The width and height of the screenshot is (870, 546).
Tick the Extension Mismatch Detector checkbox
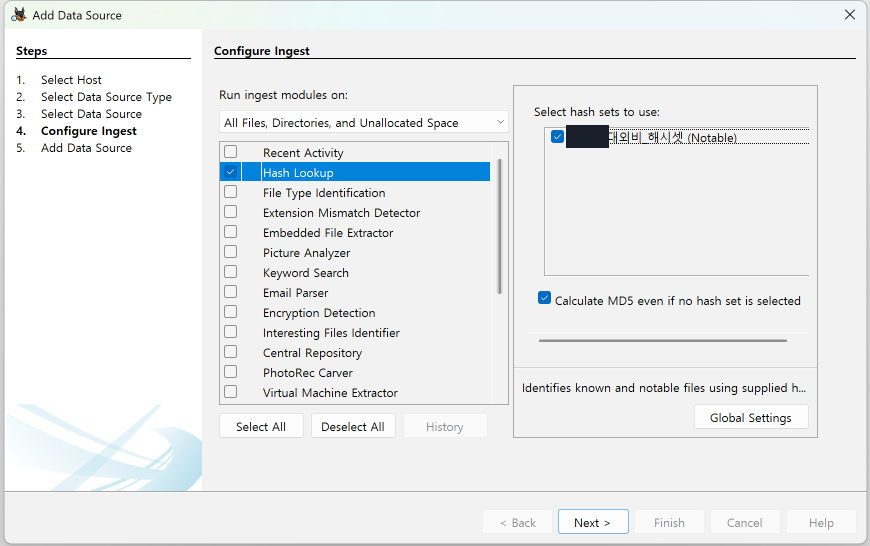coord(230,212)
